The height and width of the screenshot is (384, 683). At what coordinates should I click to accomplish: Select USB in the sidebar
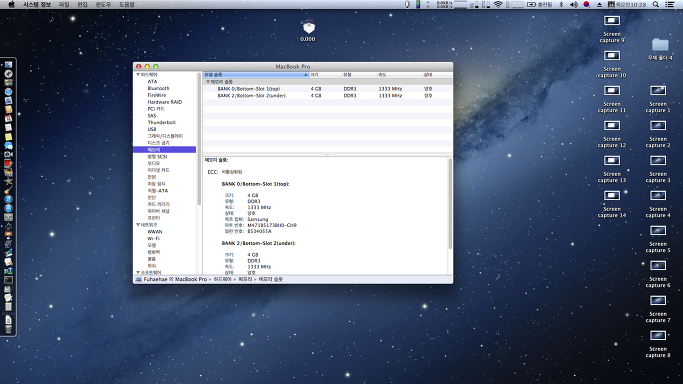pyautogui.click(x=151, y=129)
